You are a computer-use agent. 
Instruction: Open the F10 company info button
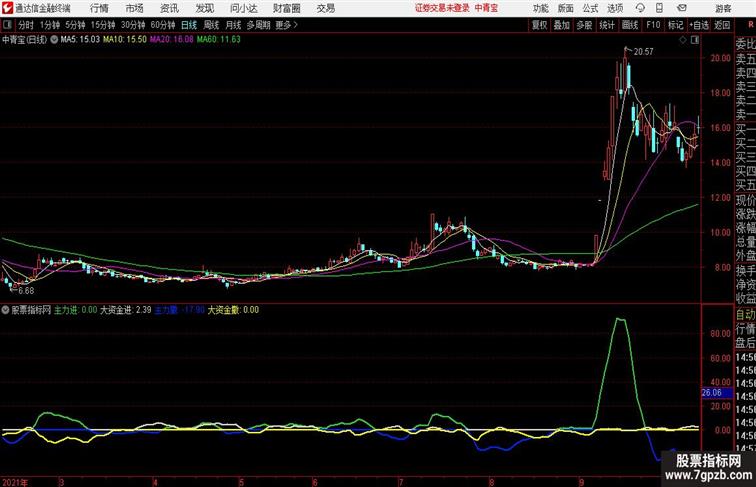pyautogui.click(x=653, y=25)
